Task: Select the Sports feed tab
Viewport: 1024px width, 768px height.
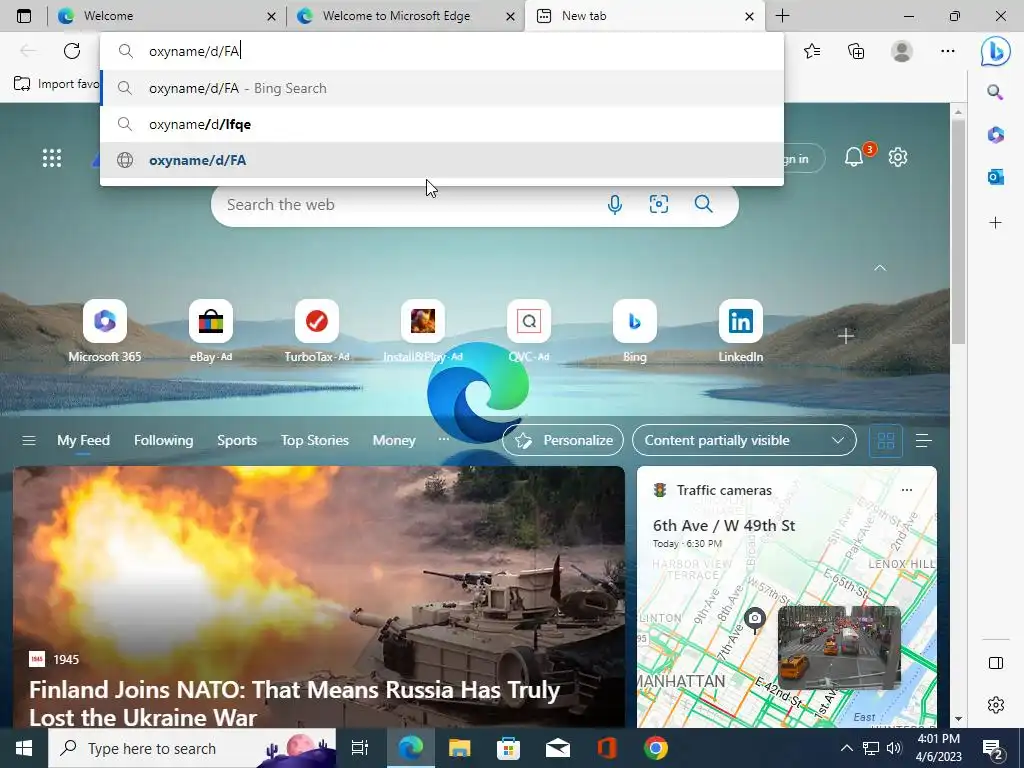Action: 236,440
